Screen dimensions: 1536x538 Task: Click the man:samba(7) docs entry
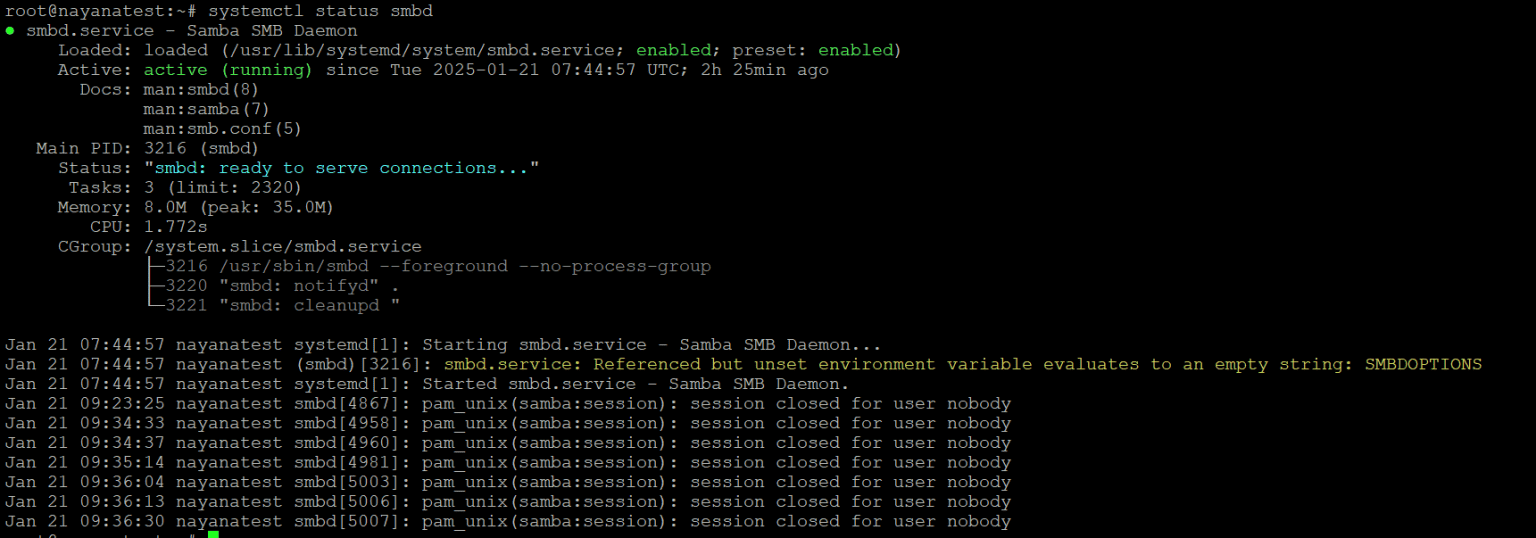pyautogui.click(x=207, y=109)
